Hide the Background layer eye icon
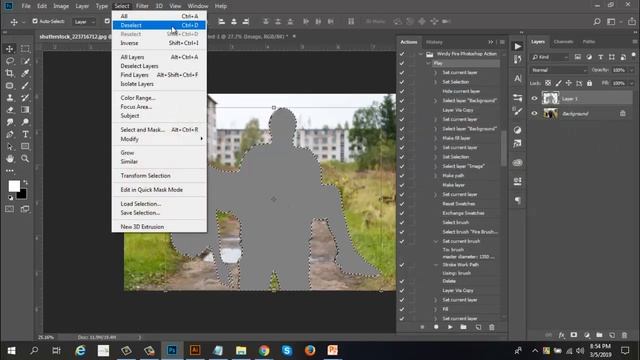This screenshot has height=360, width=640. [534, 113]
